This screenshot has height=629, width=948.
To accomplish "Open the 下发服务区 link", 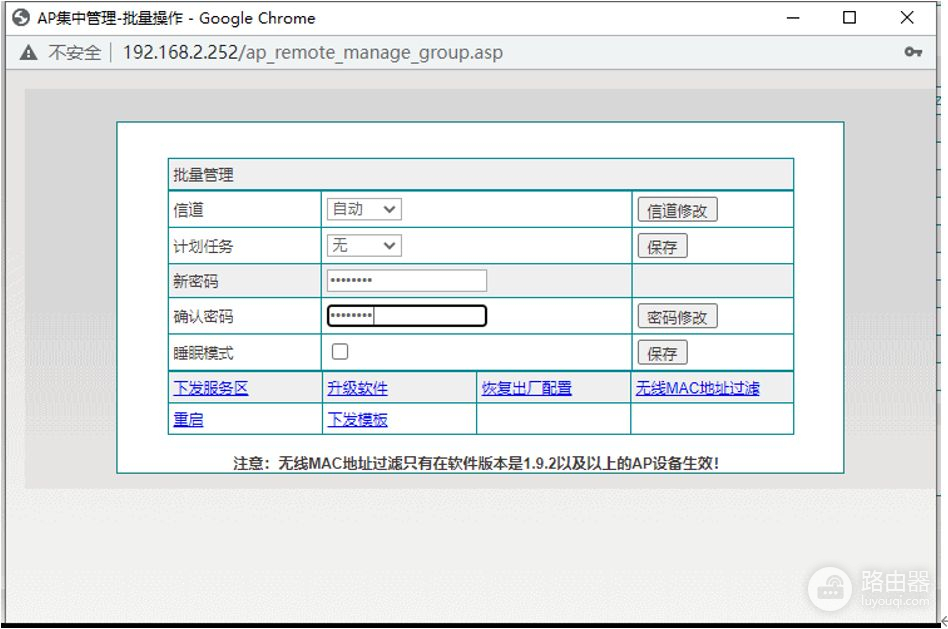I will coord(210,388).
